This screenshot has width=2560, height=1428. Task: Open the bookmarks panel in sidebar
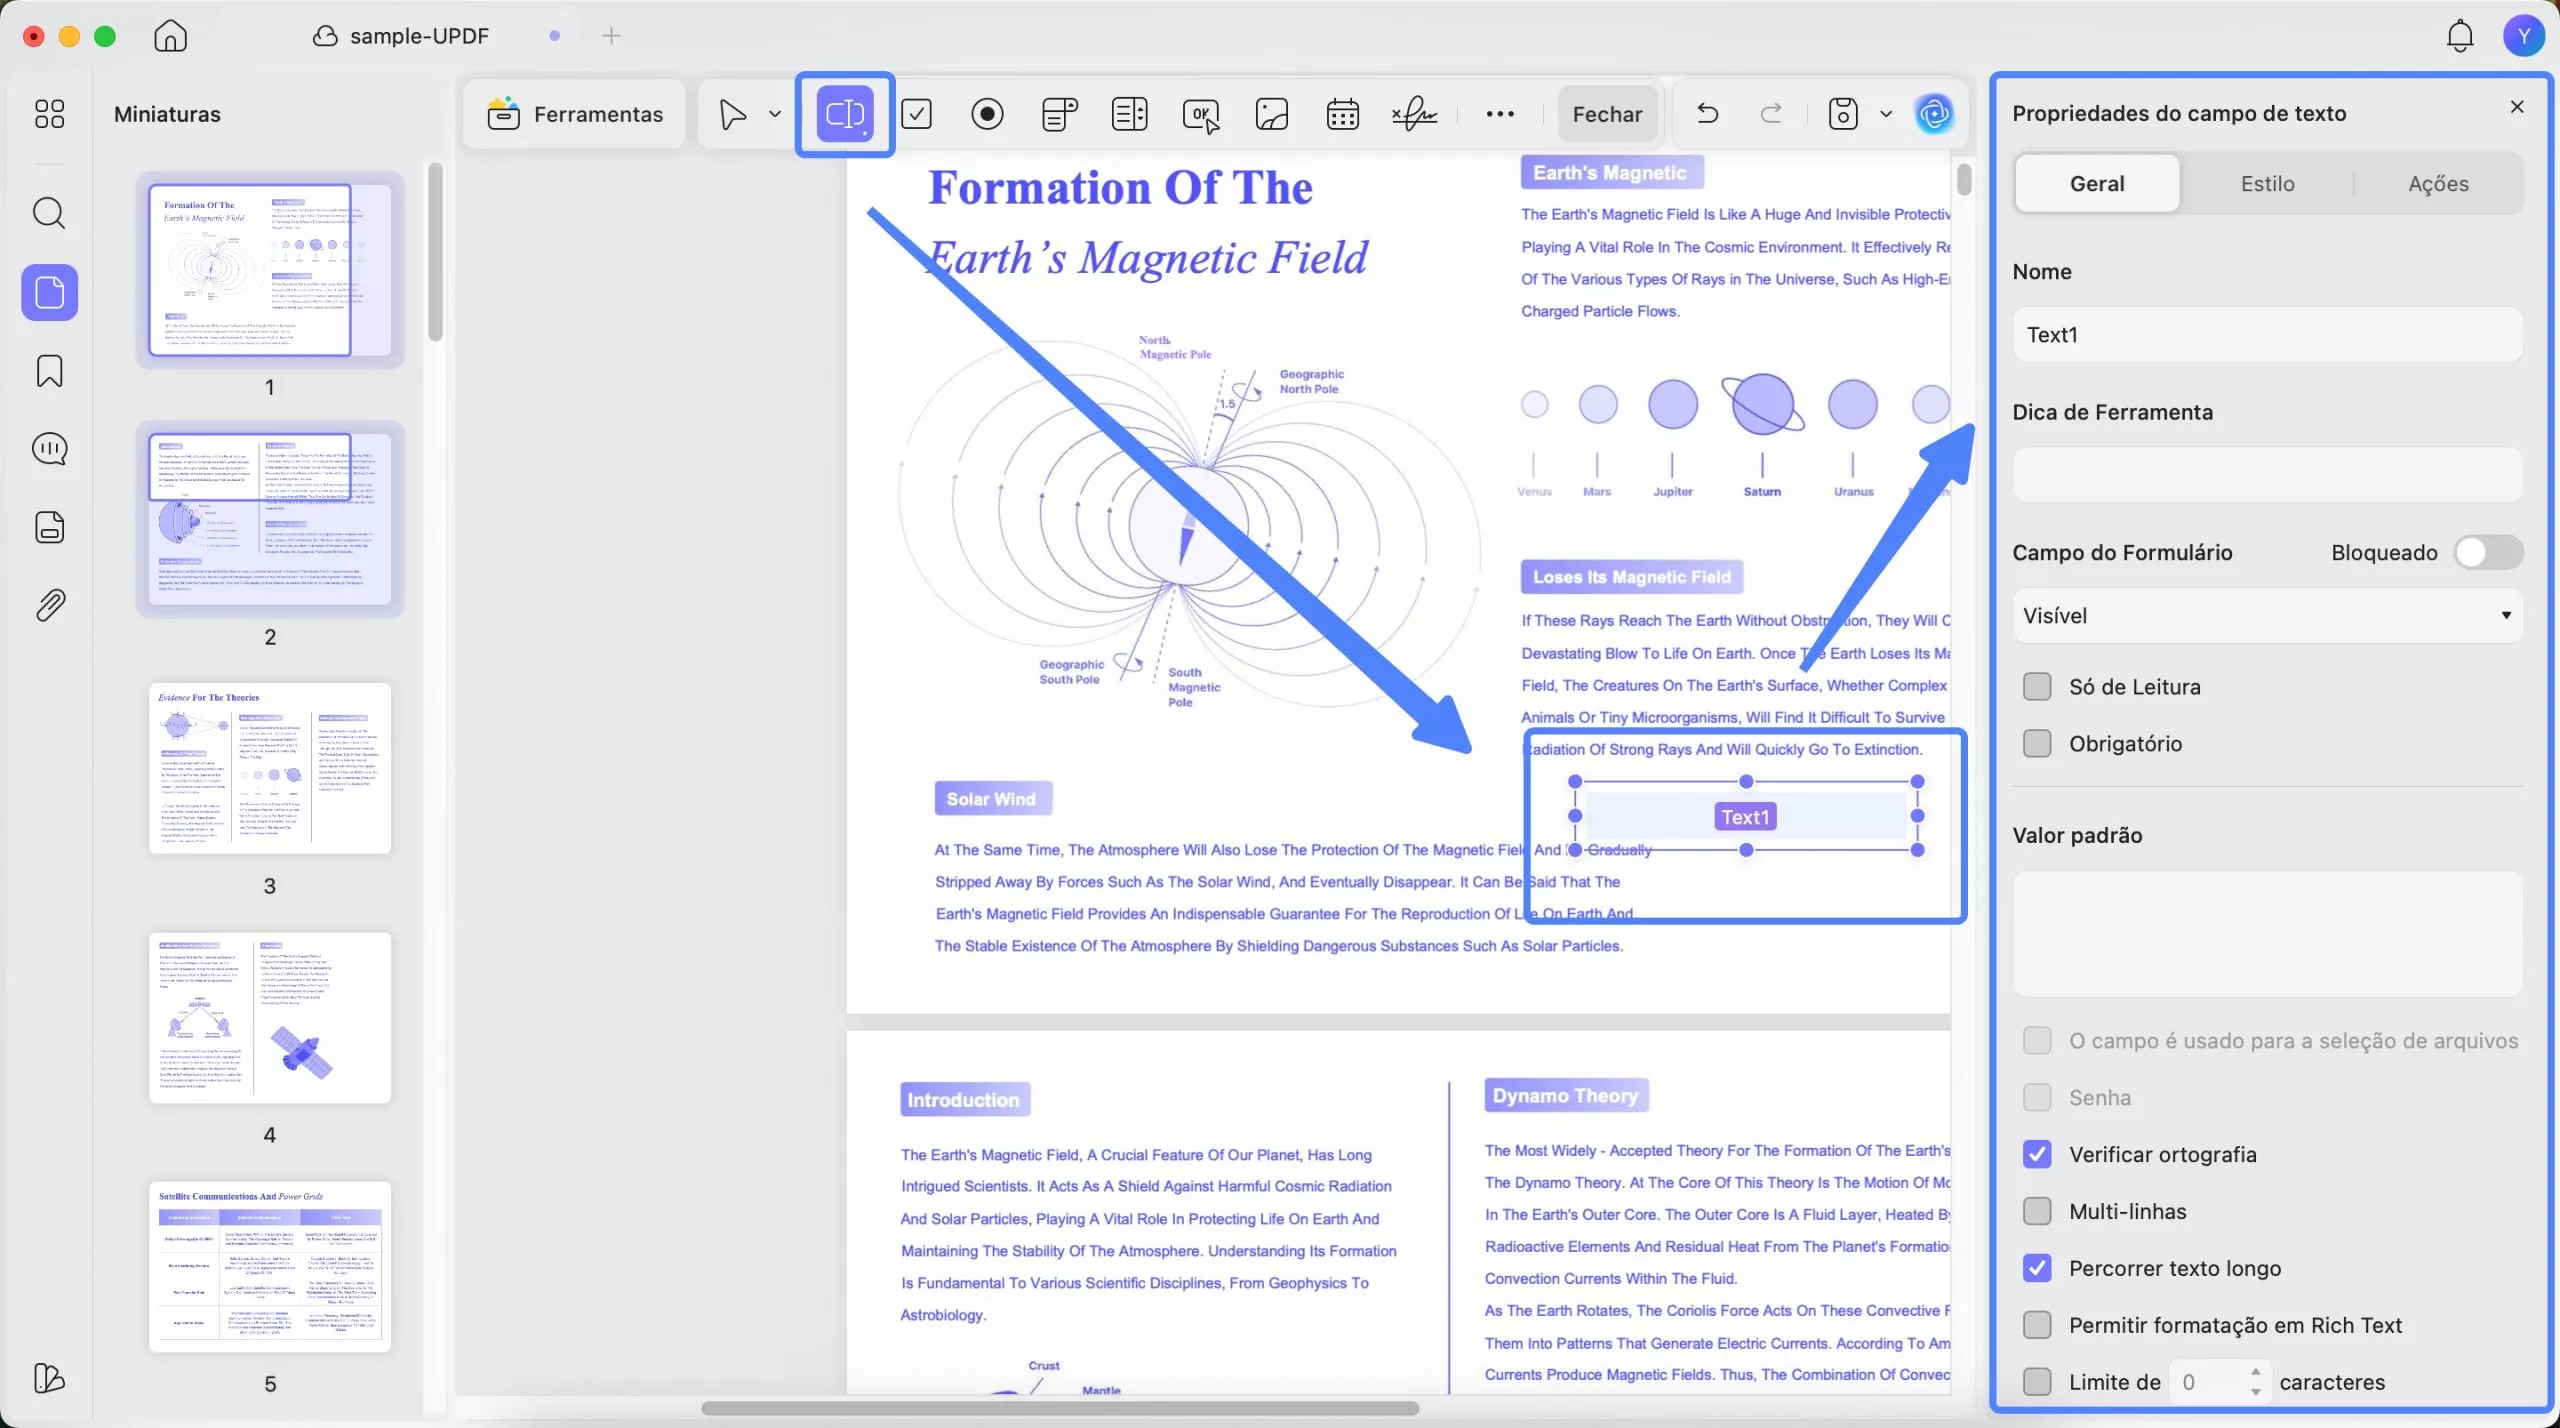(49, 371)
